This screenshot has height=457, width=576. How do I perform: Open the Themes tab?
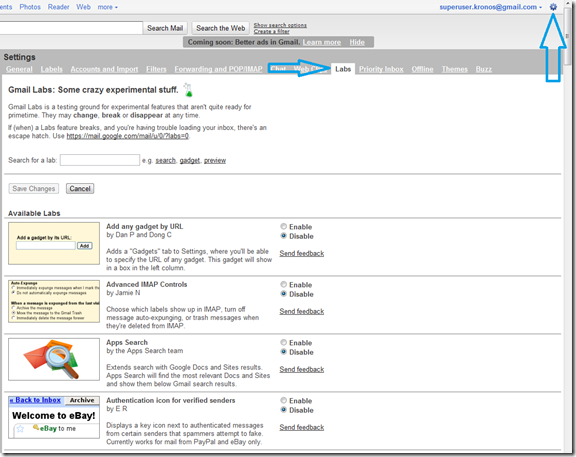point(454,69)
